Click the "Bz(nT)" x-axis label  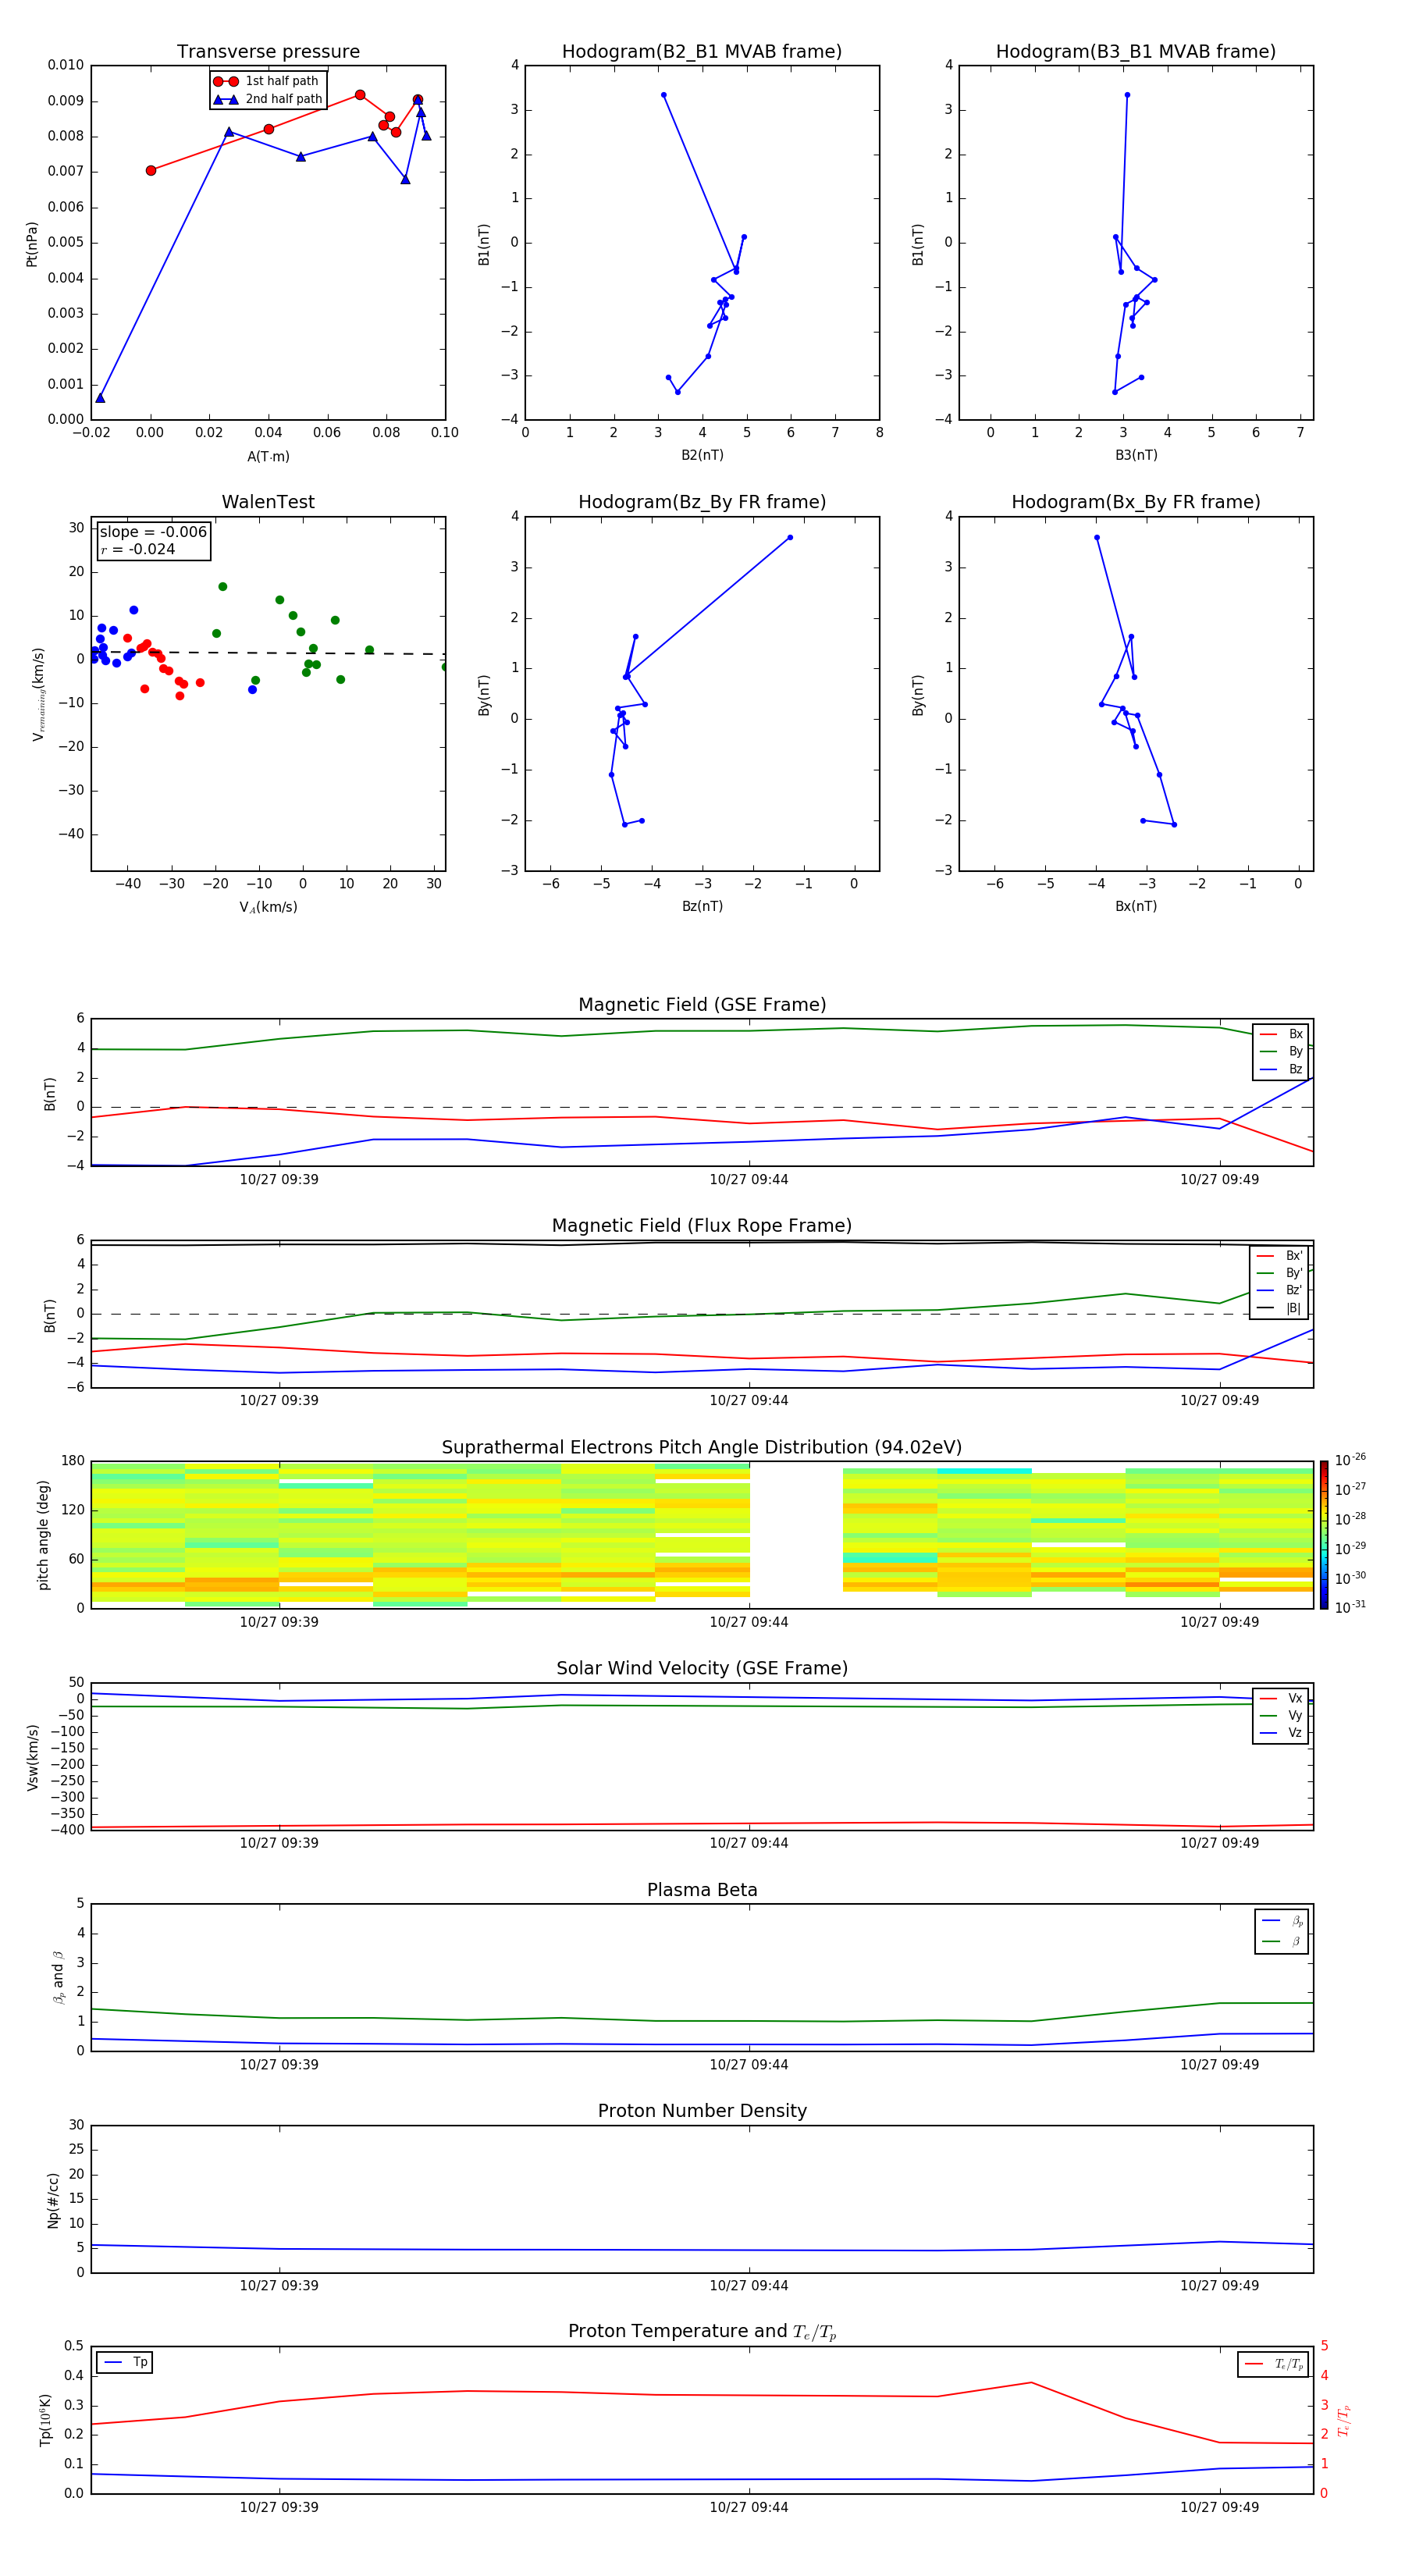[x=702, y=906]
